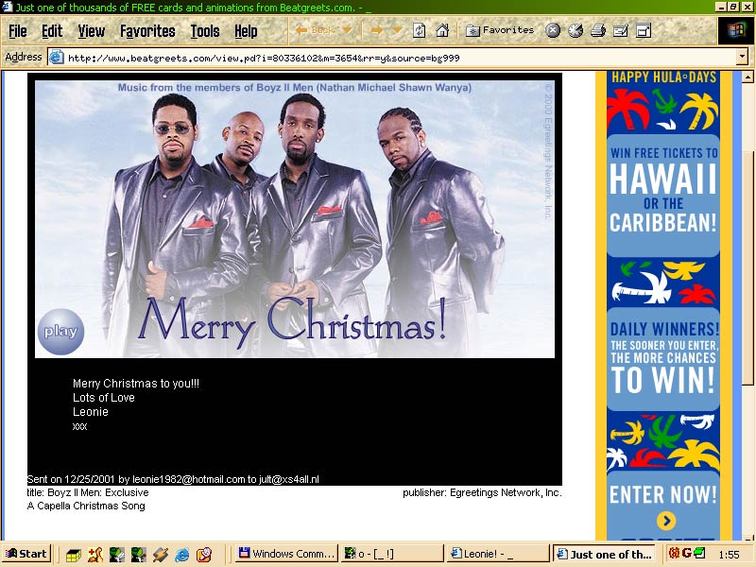Image resolution: width=756 pixels, height=567 pixels.
Task: Click the page icon in the Address bar
Action: (56, 57)
